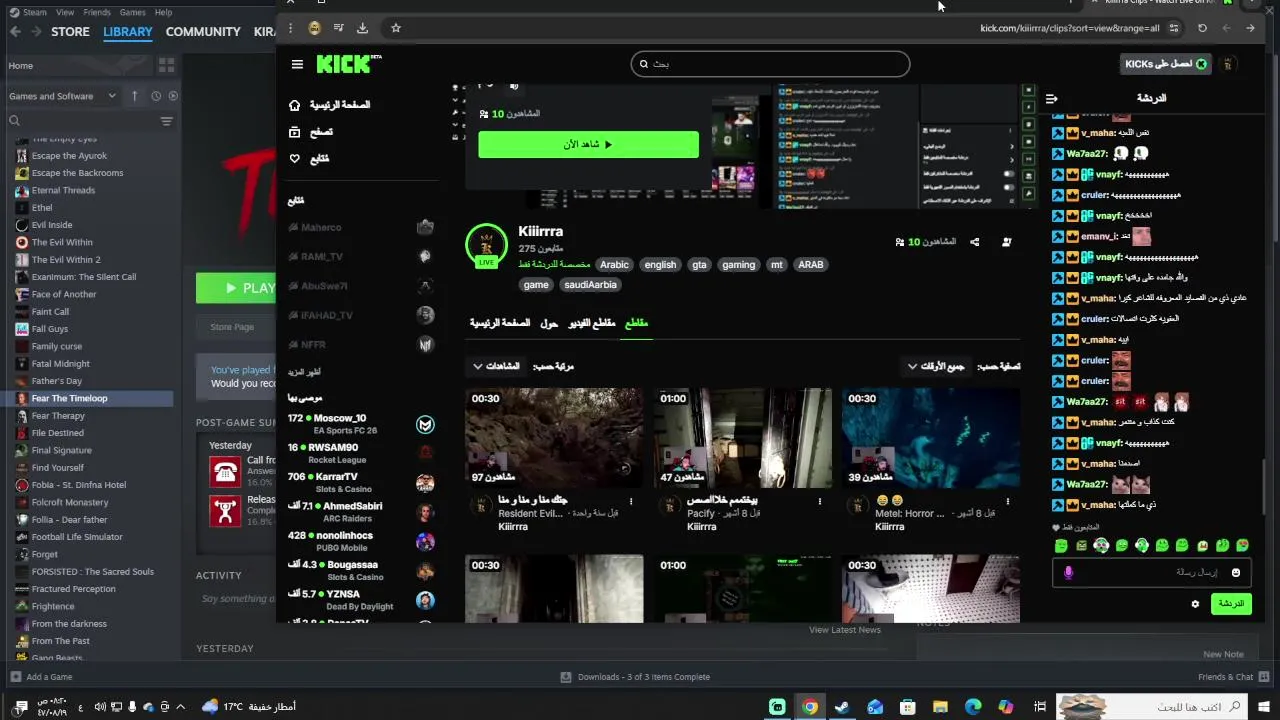Click Steam library recent clock icon
This screenshot has height=720, width=1280.
point(156,96)
